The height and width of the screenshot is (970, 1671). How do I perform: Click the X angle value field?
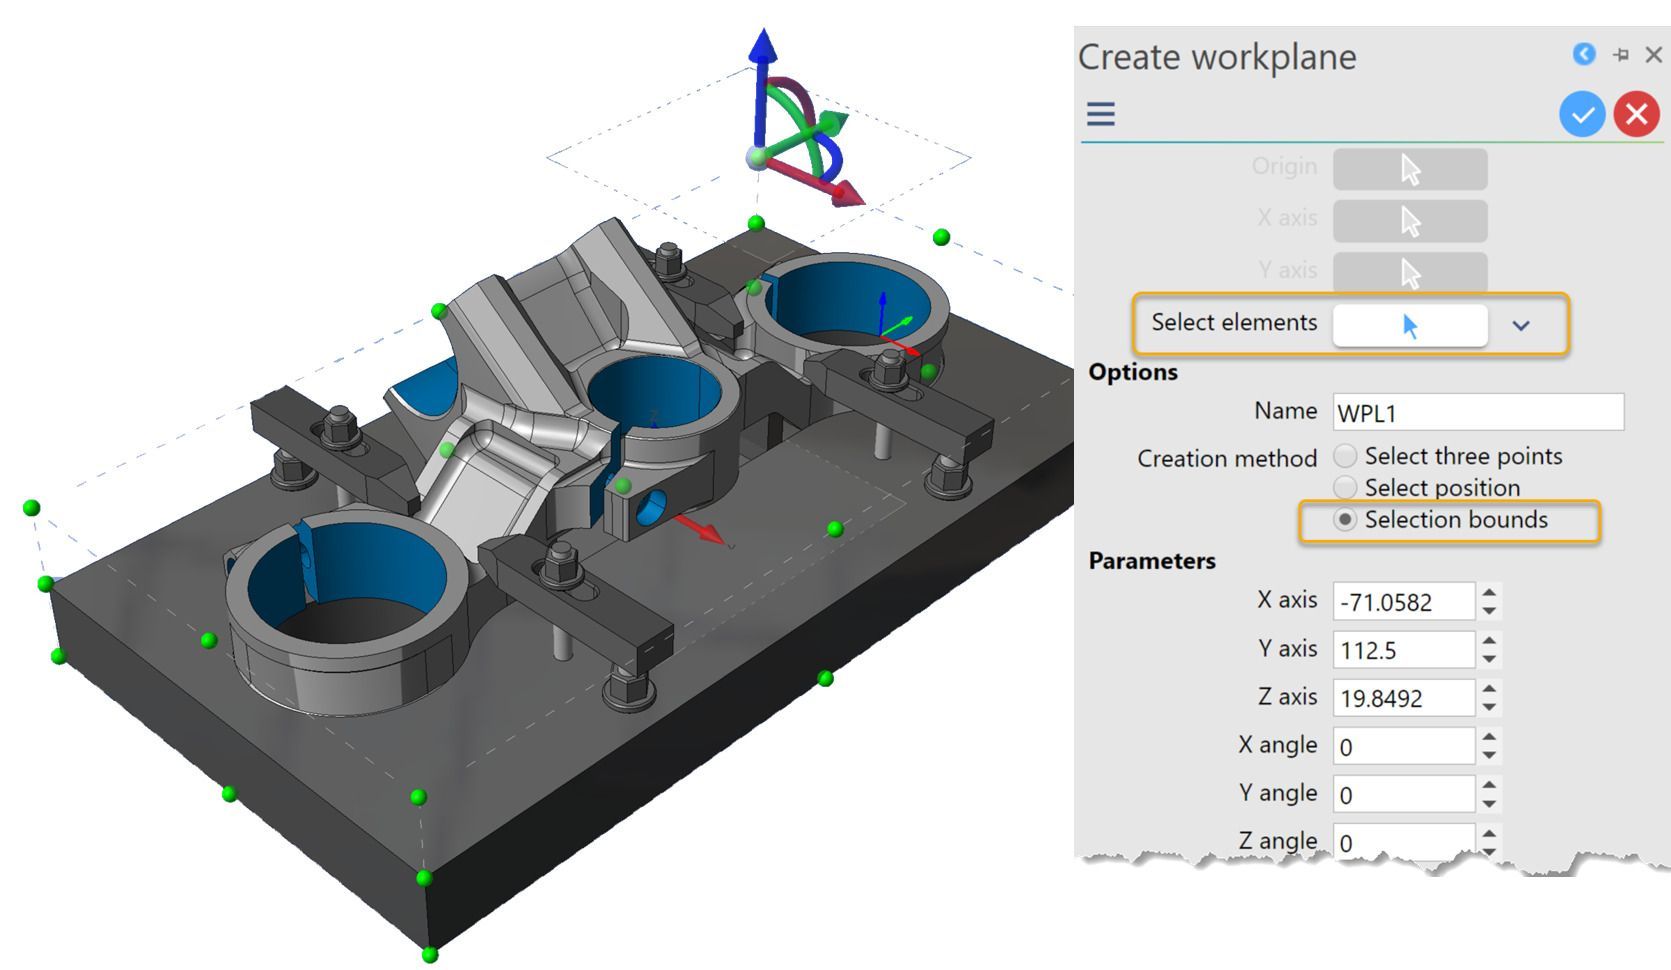1404,746
